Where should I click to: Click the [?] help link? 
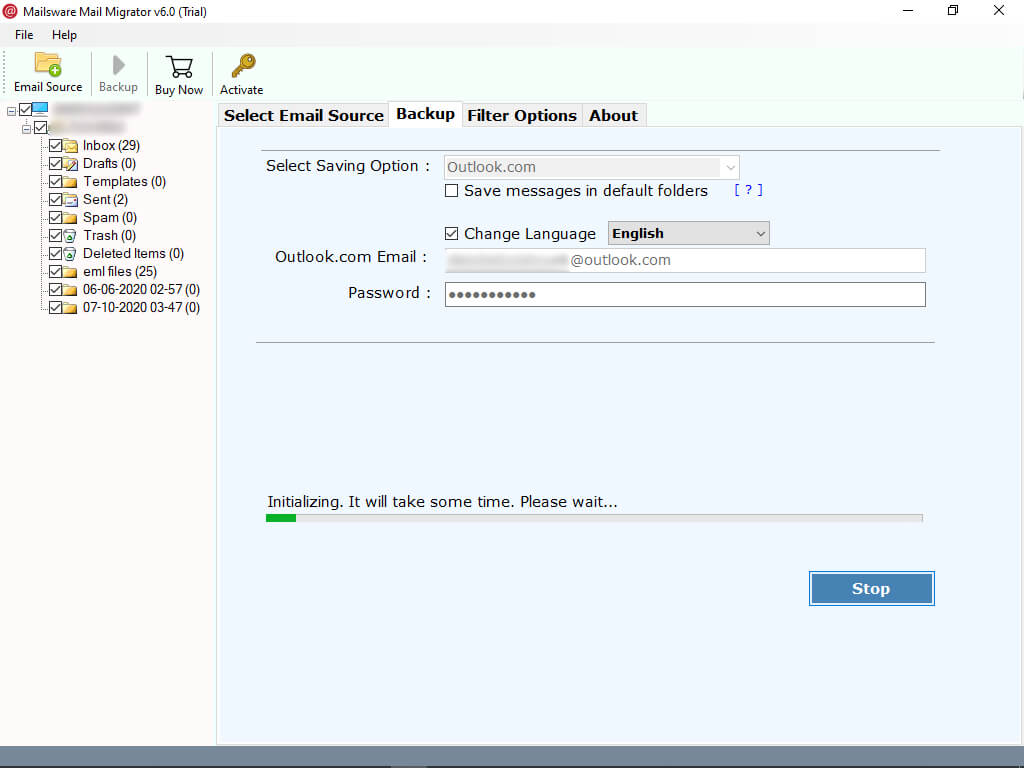click(x=748, y=189)
